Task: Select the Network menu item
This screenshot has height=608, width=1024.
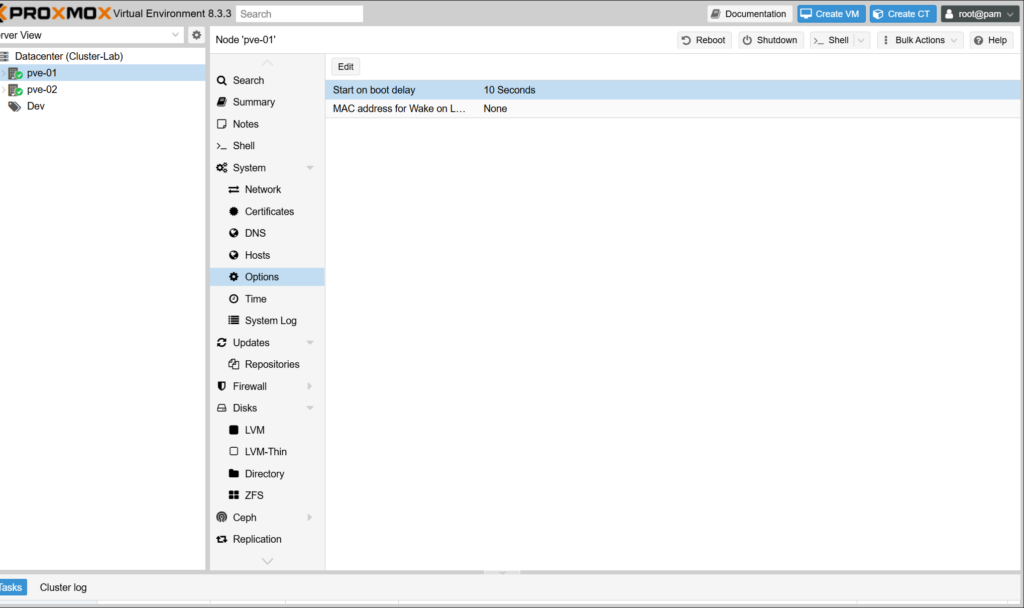Action: [x=262, y=190]
